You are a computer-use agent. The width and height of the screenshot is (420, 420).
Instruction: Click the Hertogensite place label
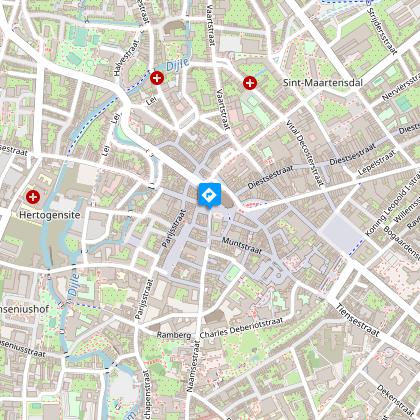pyautogui.click(x=50, y=215)
